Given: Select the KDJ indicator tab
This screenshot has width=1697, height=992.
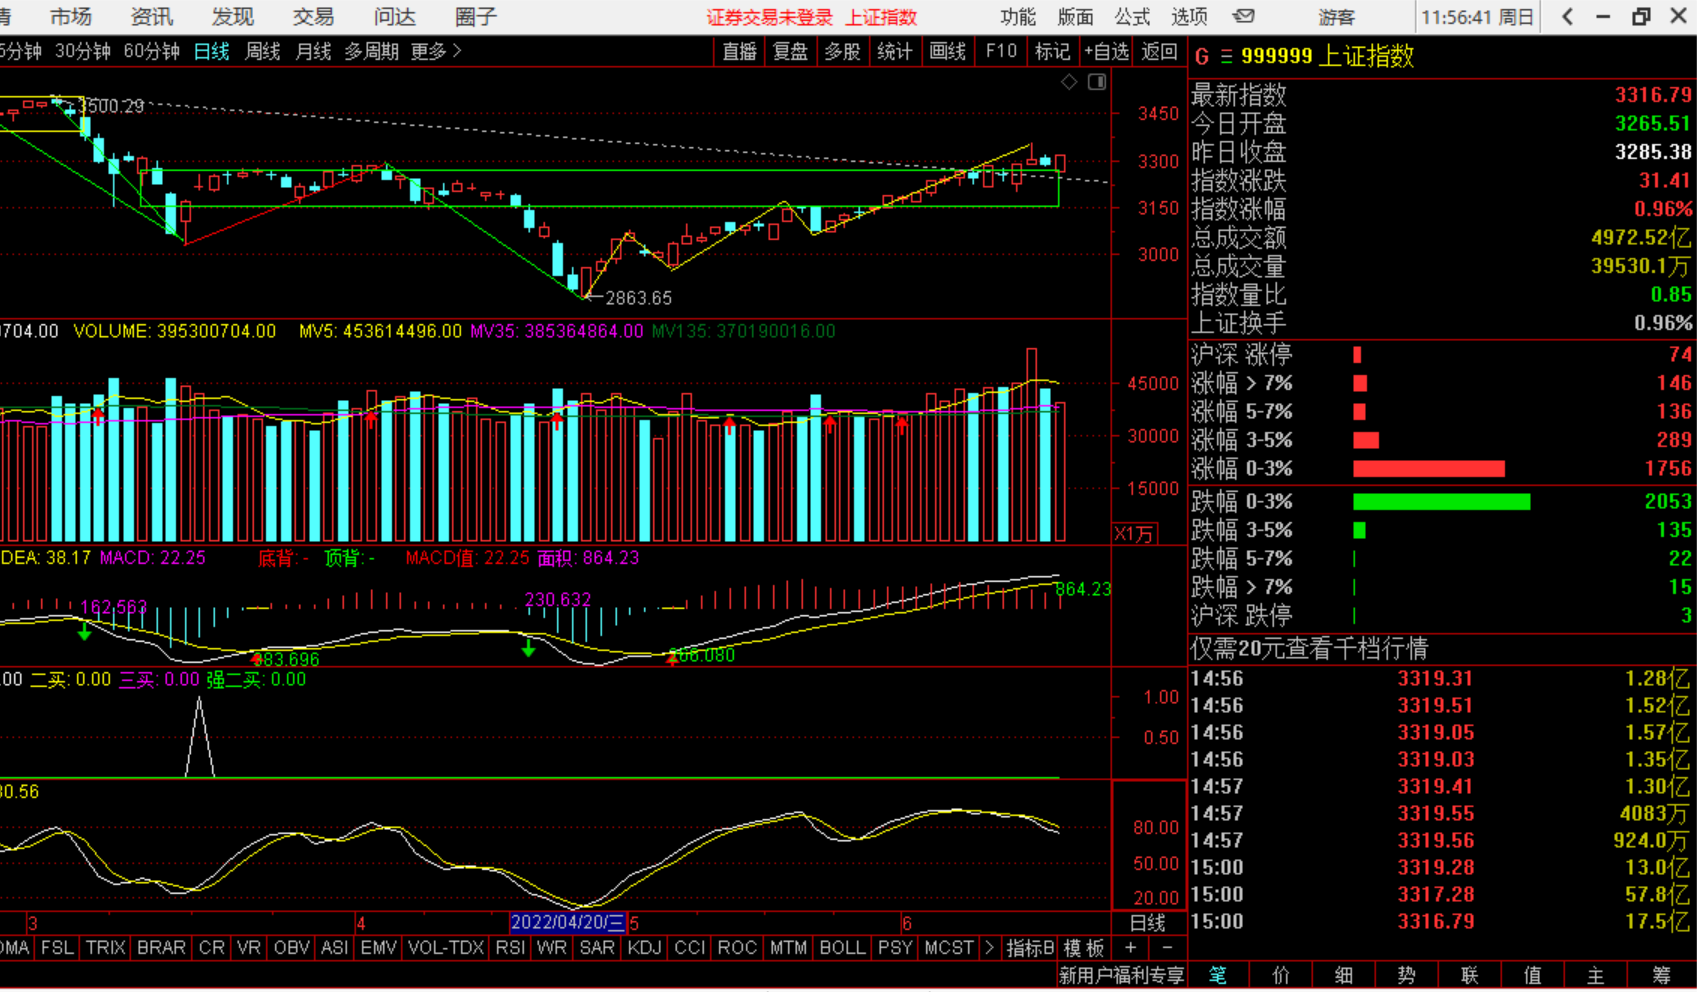Looking at the screenshot, I should coord(645,947).
